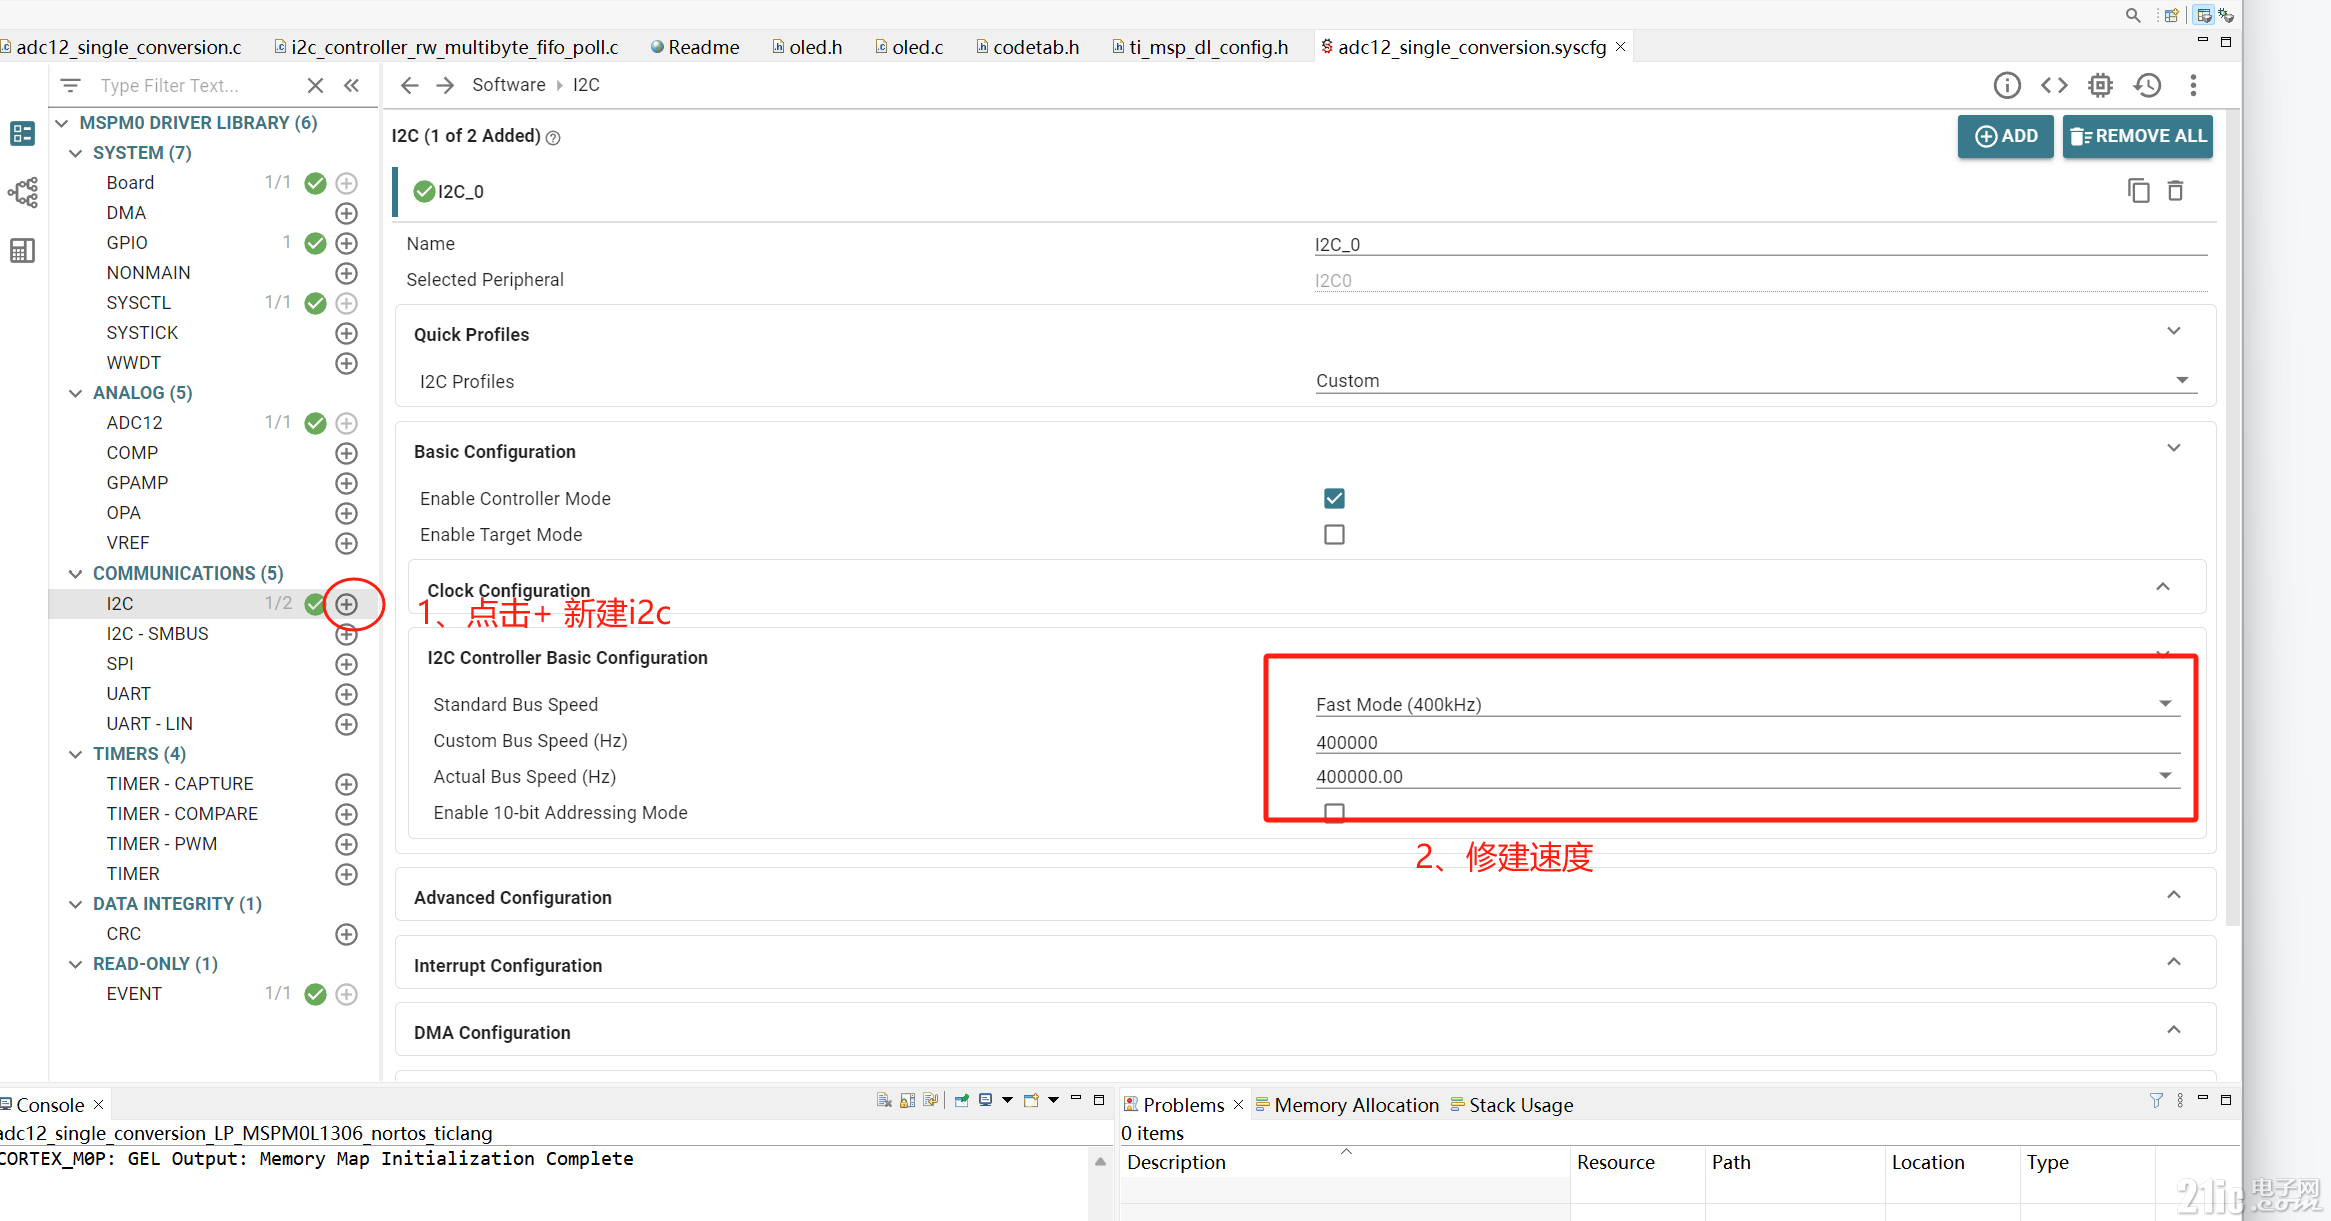Screen dimensions: 2331x1221
Task: Collapse the ANALOG tree group
Action: pyautogui.click(x=75, y=393)
